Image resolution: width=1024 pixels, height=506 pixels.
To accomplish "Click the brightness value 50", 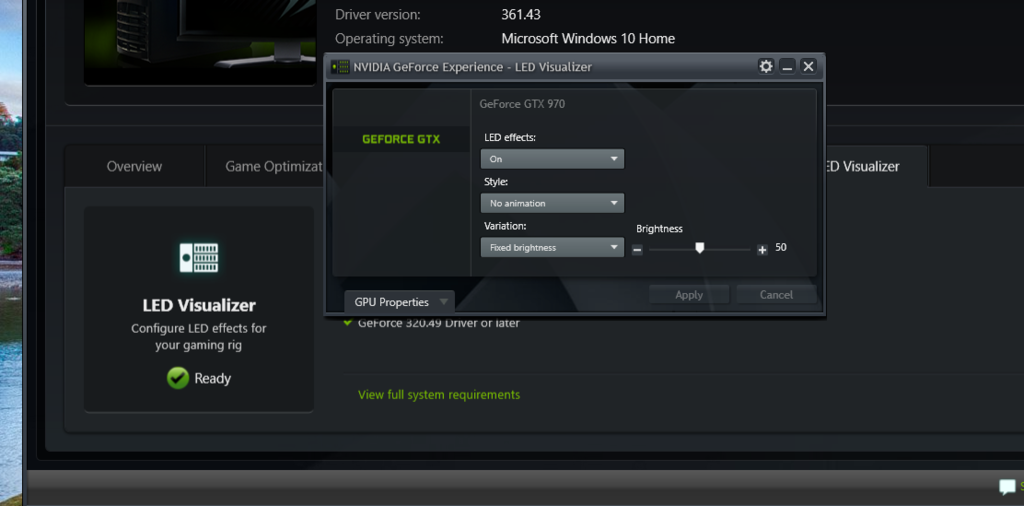I will coord(780,247).
